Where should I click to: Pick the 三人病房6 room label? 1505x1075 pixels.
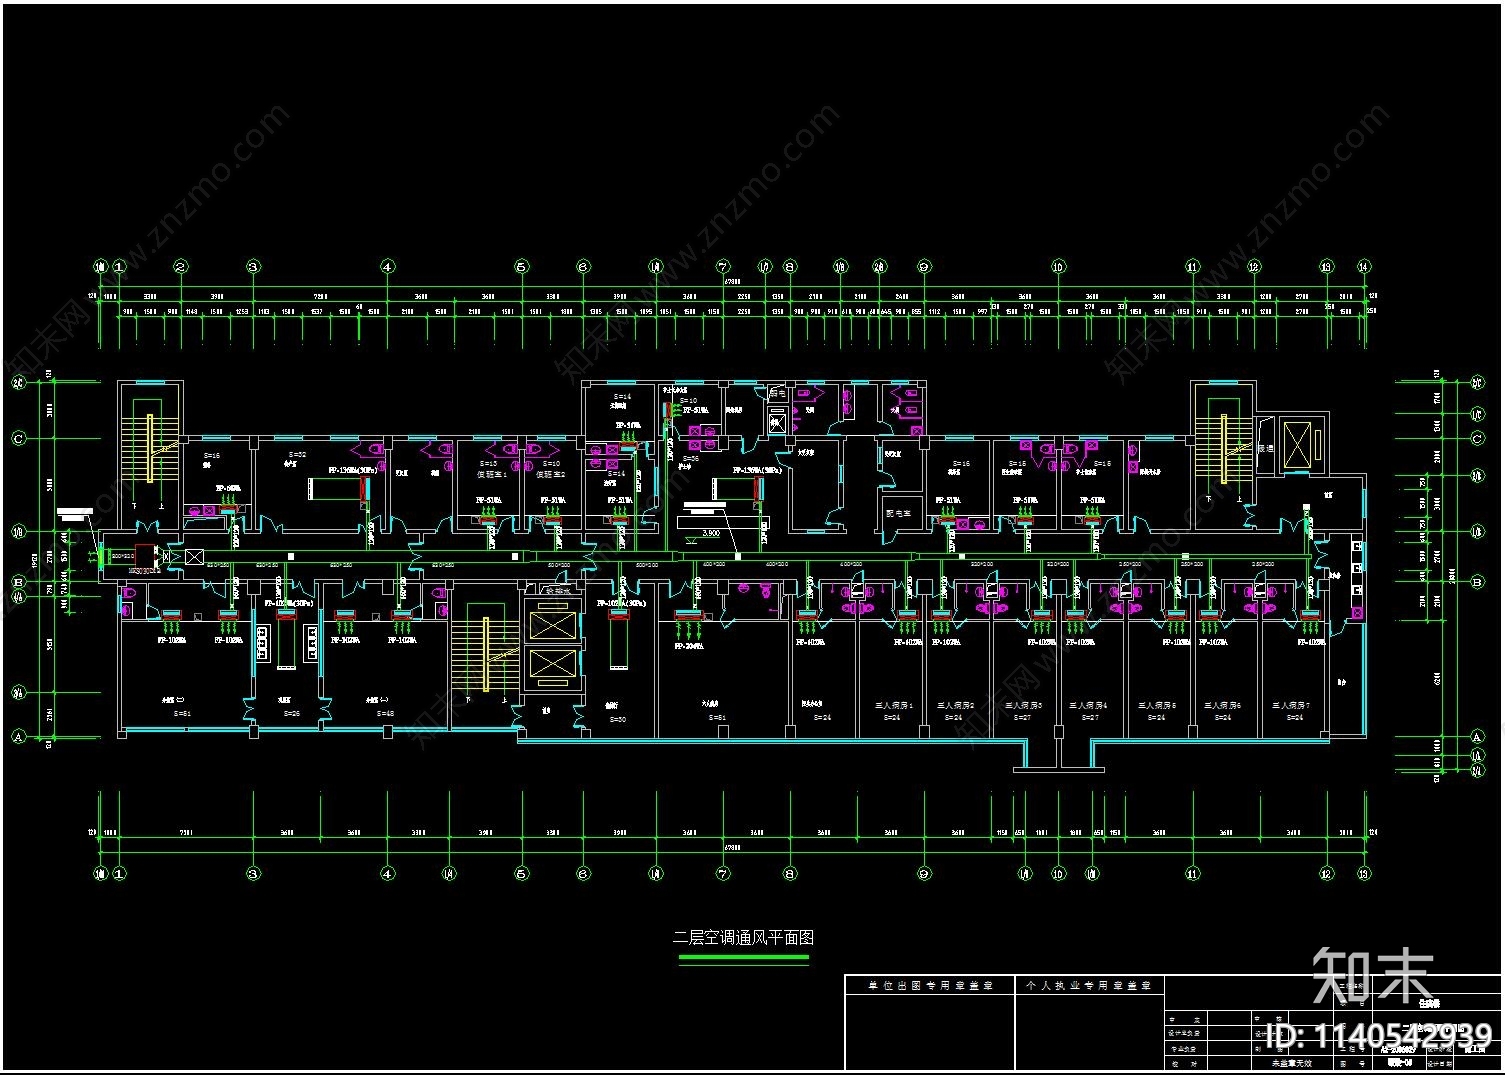coord(1223,706)
